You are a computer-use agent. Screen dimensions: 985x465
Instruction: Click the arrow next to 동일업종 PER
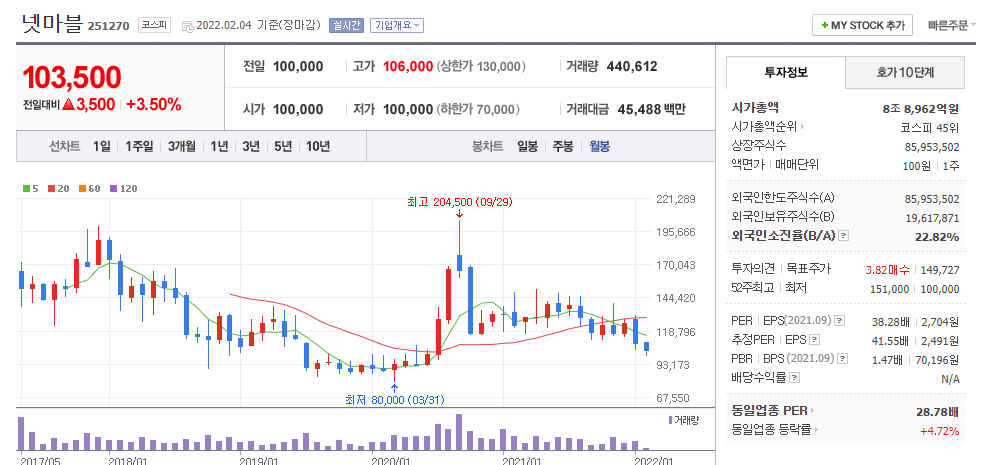(x=812, y=411)
